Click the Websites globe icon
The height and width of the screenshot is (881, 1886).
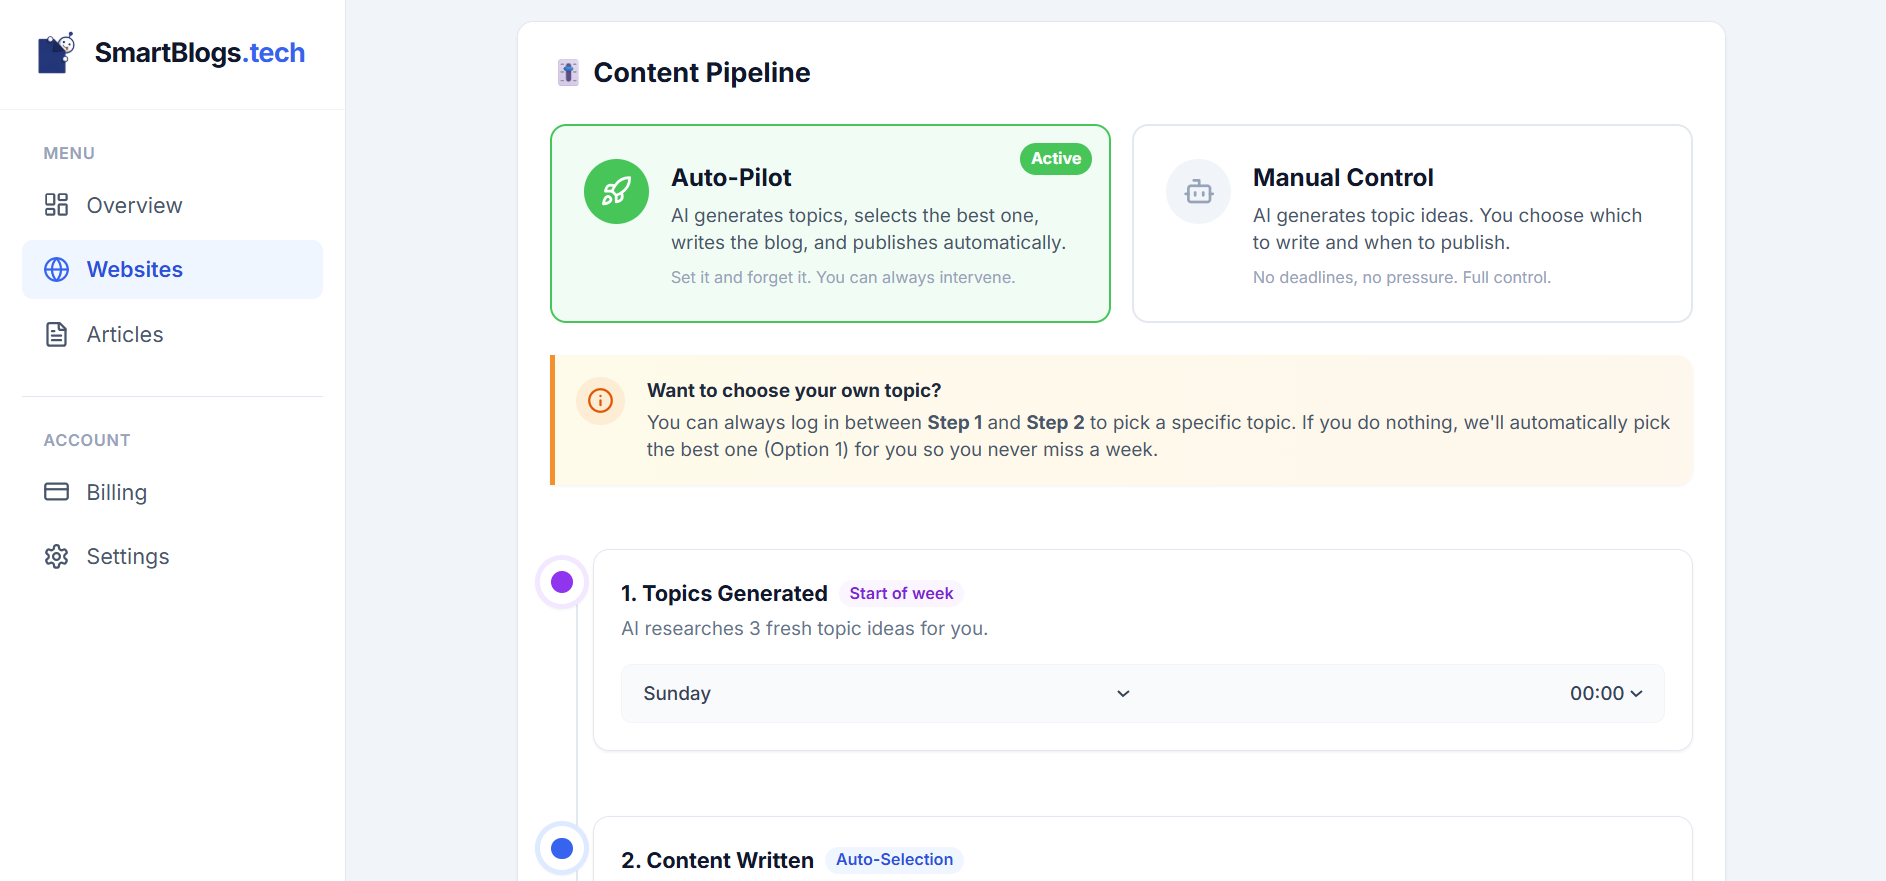pyautogui.click(x=57, y=270)
